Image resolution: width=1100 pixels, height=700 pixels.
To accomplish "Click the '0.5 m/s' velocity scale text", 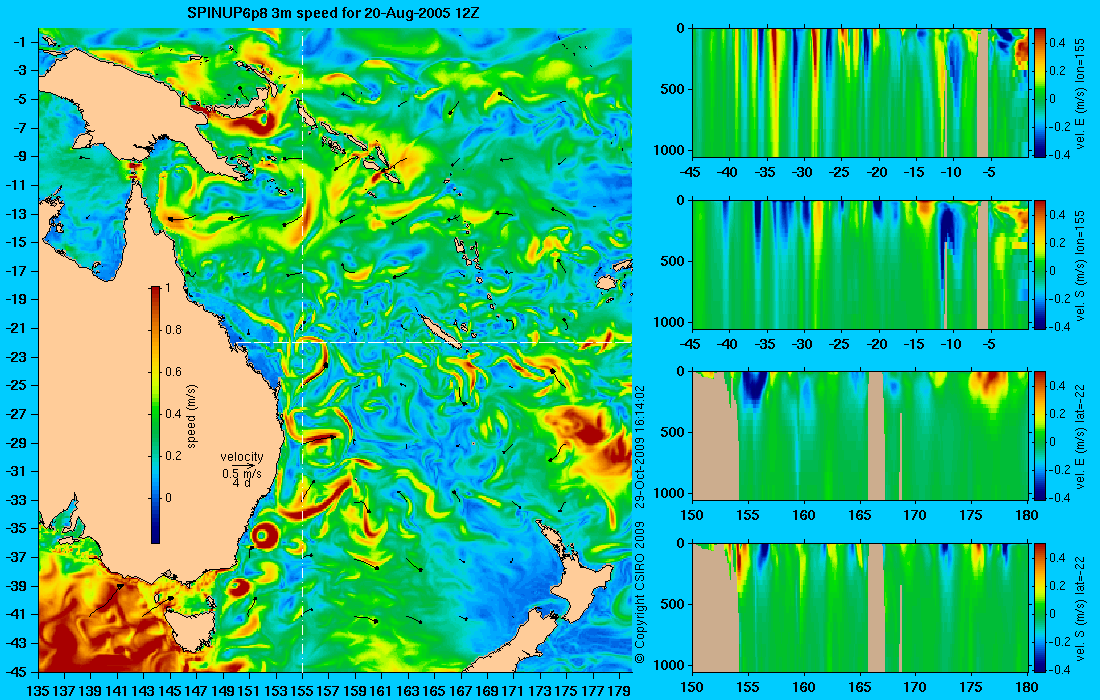I will point(241,474).
